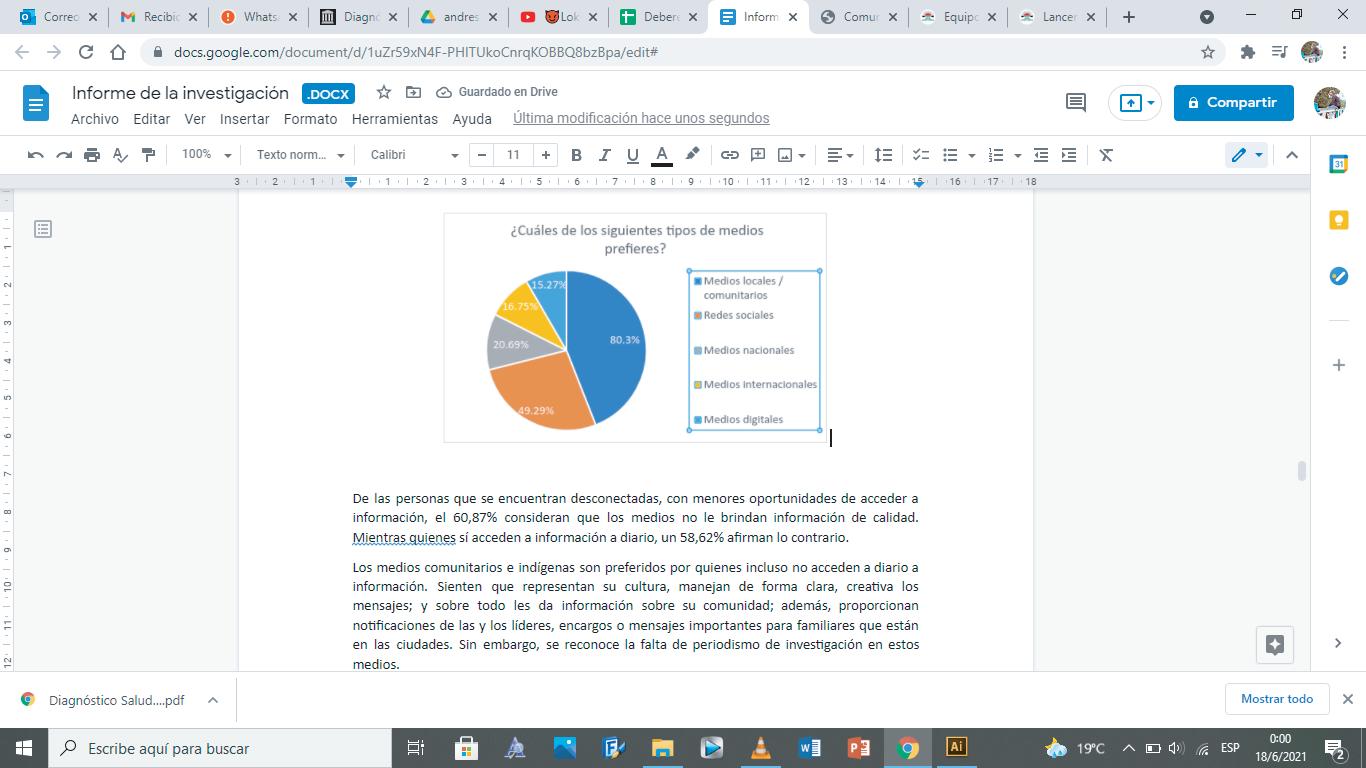This screenshot has width=1366, height=768.
Task: Open the Calibri font dropdown
Action: coord(414,155)
